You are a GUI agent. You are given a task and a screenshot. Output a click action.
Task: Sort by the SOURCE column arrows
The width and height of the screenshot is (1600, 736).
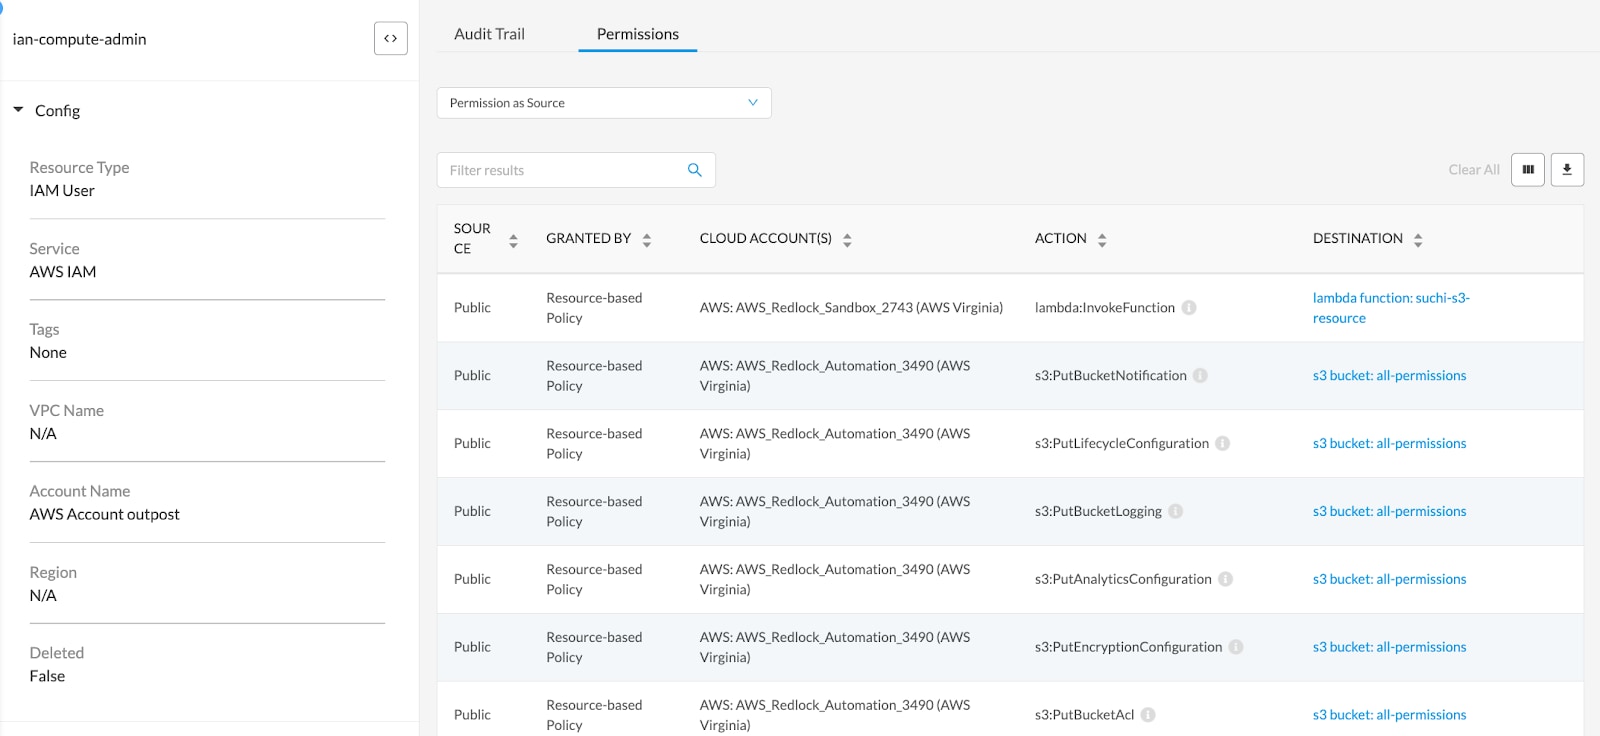(x=513, y=240)
